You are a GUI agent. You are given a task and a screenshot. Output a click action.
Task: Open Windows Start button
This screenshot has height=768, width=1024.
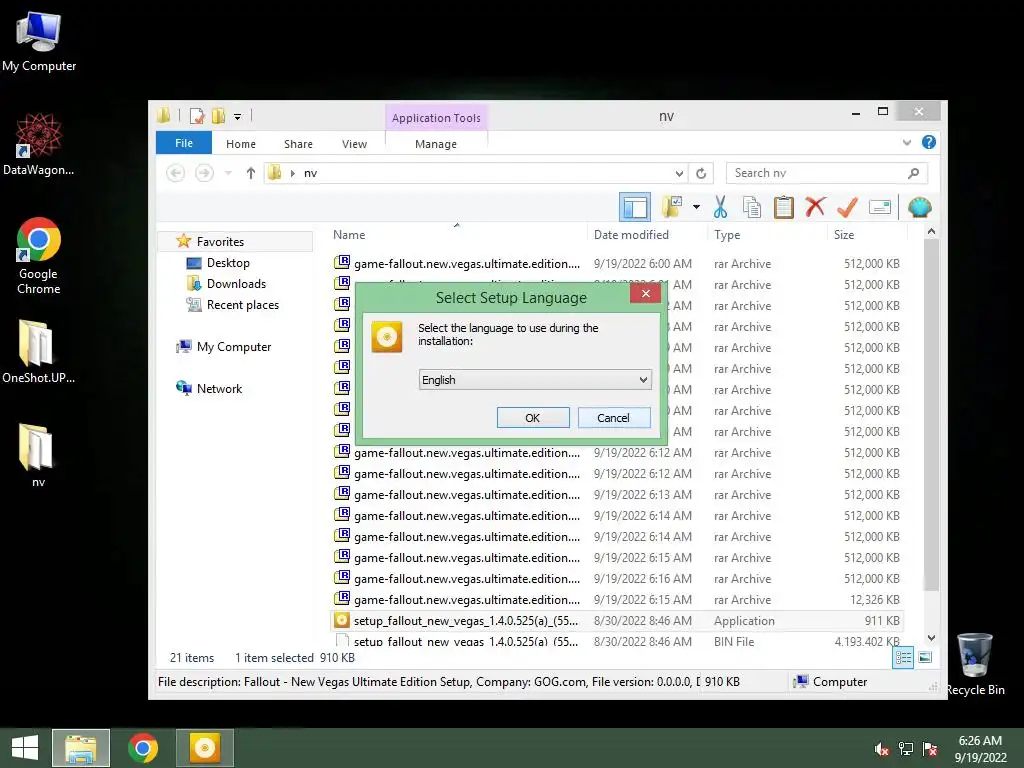click(25, 748)
